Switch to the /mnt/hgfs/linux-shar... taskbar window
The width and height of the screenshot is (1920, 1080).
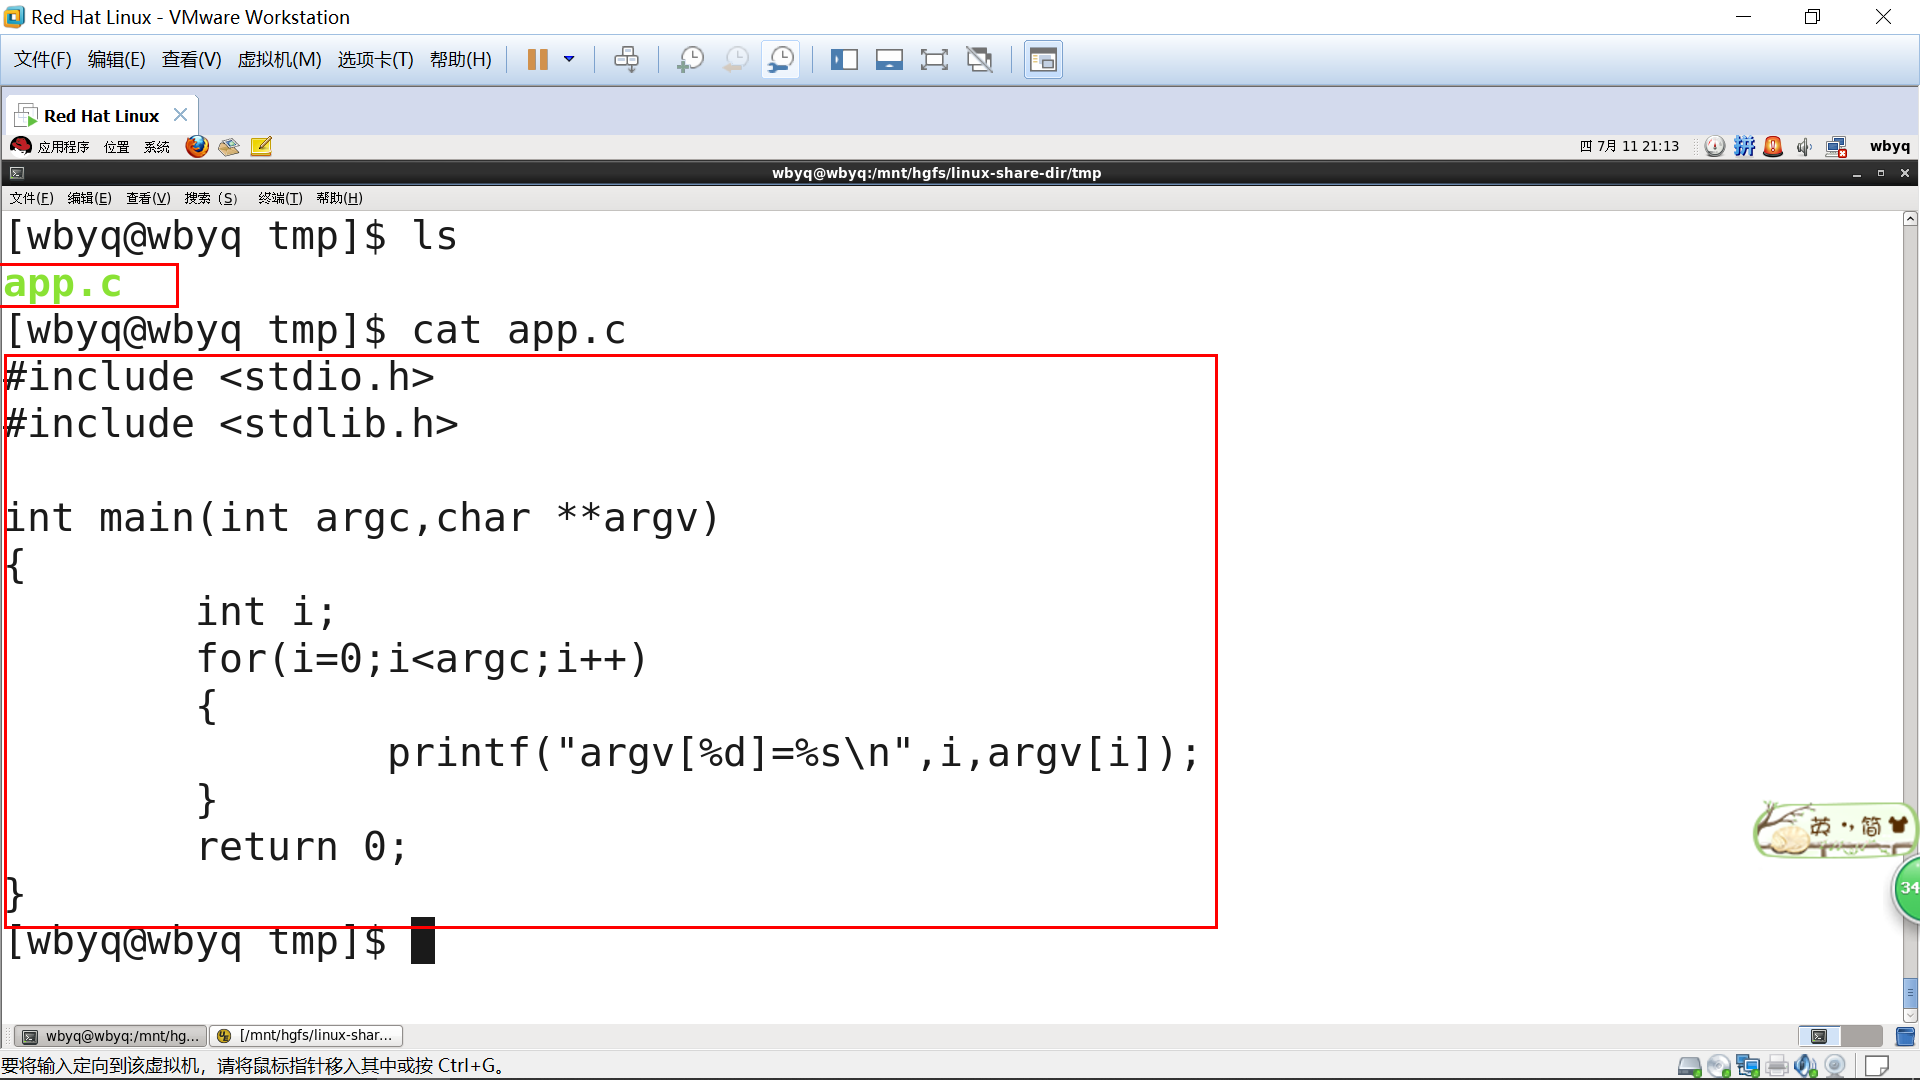pos(306,1036)
